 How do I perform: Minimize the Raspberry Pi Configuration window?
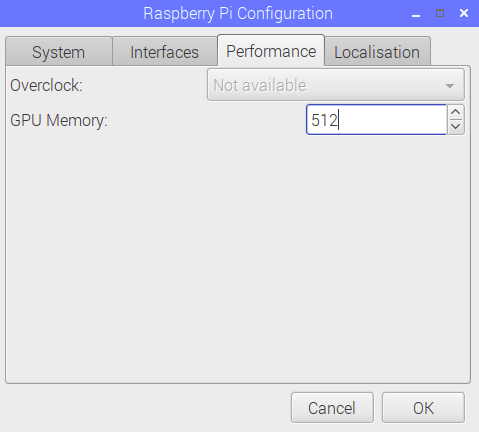pos(416,14)
